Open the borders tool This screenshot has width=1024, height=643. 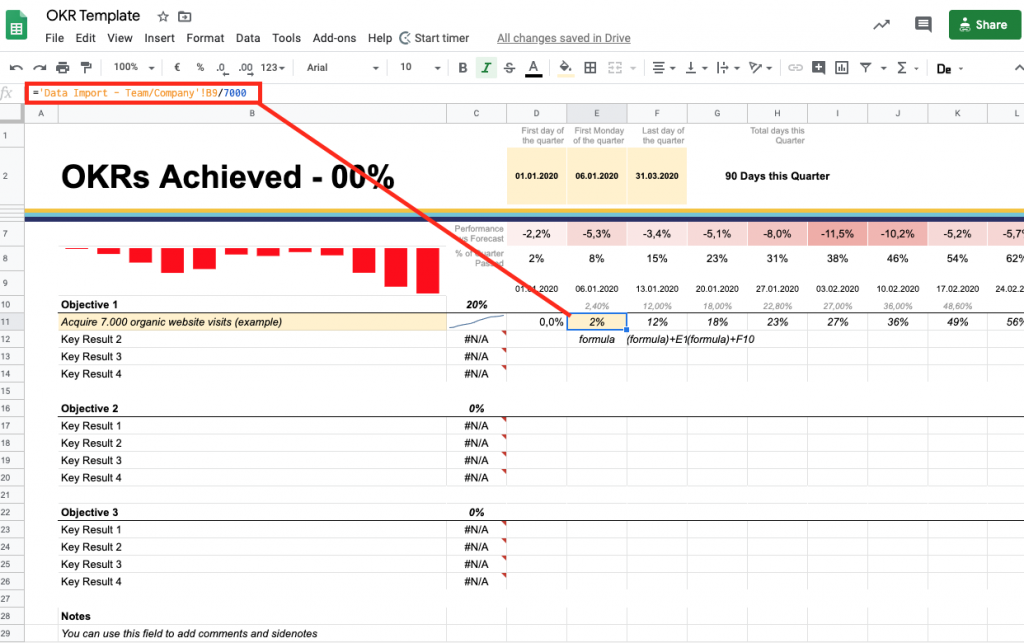click(590, 67)
